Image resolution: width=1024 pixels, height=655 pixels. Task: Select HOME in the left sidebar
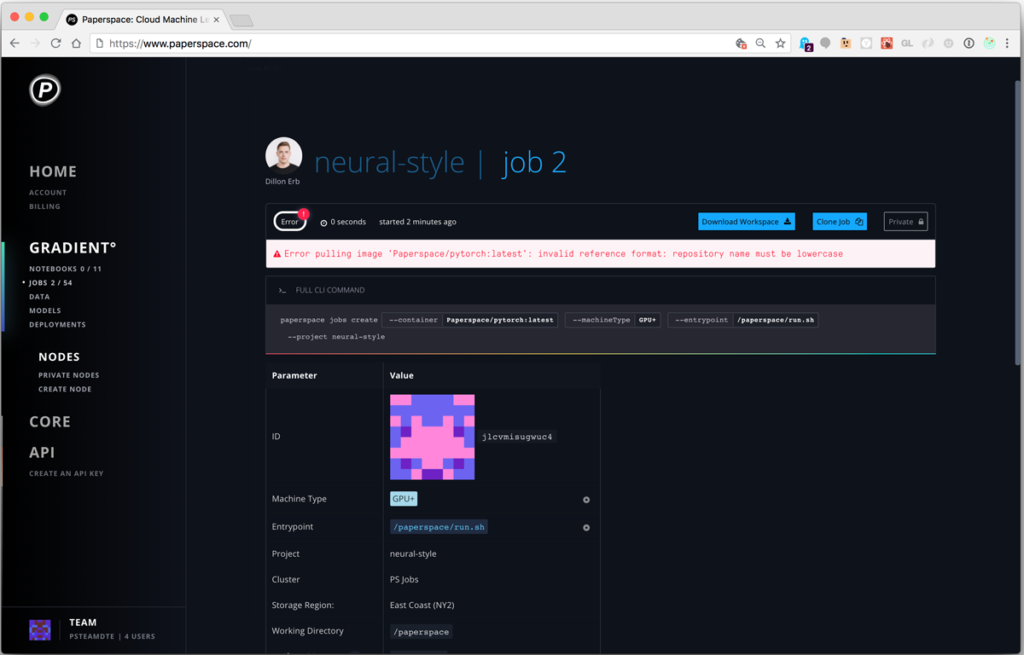pos(52,171)
